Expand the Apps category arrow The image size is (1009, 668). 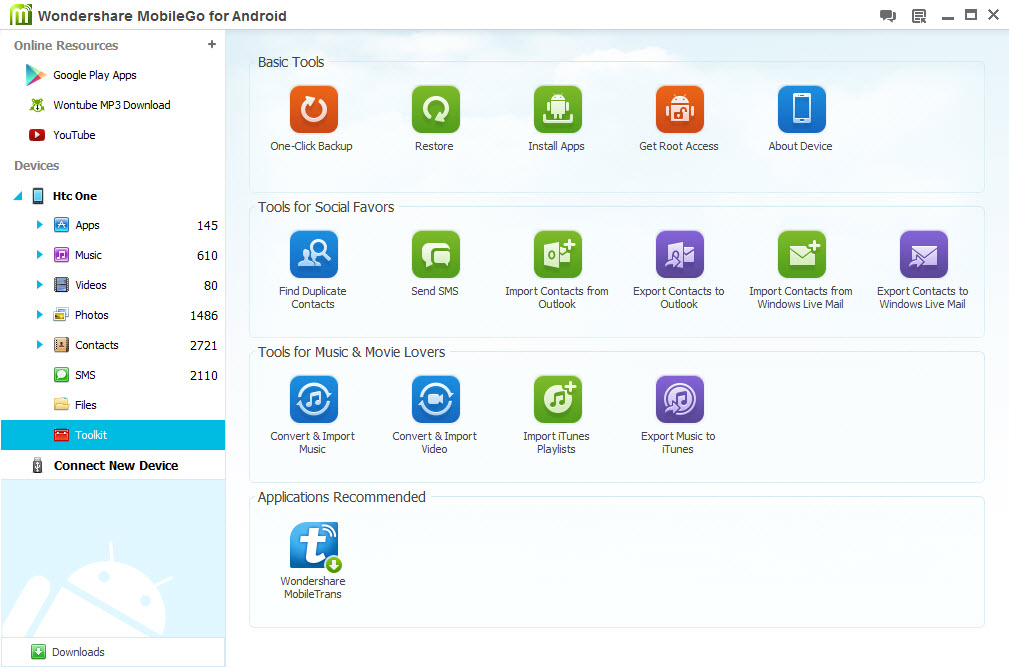pyautogui.click(x=39, y=225)
